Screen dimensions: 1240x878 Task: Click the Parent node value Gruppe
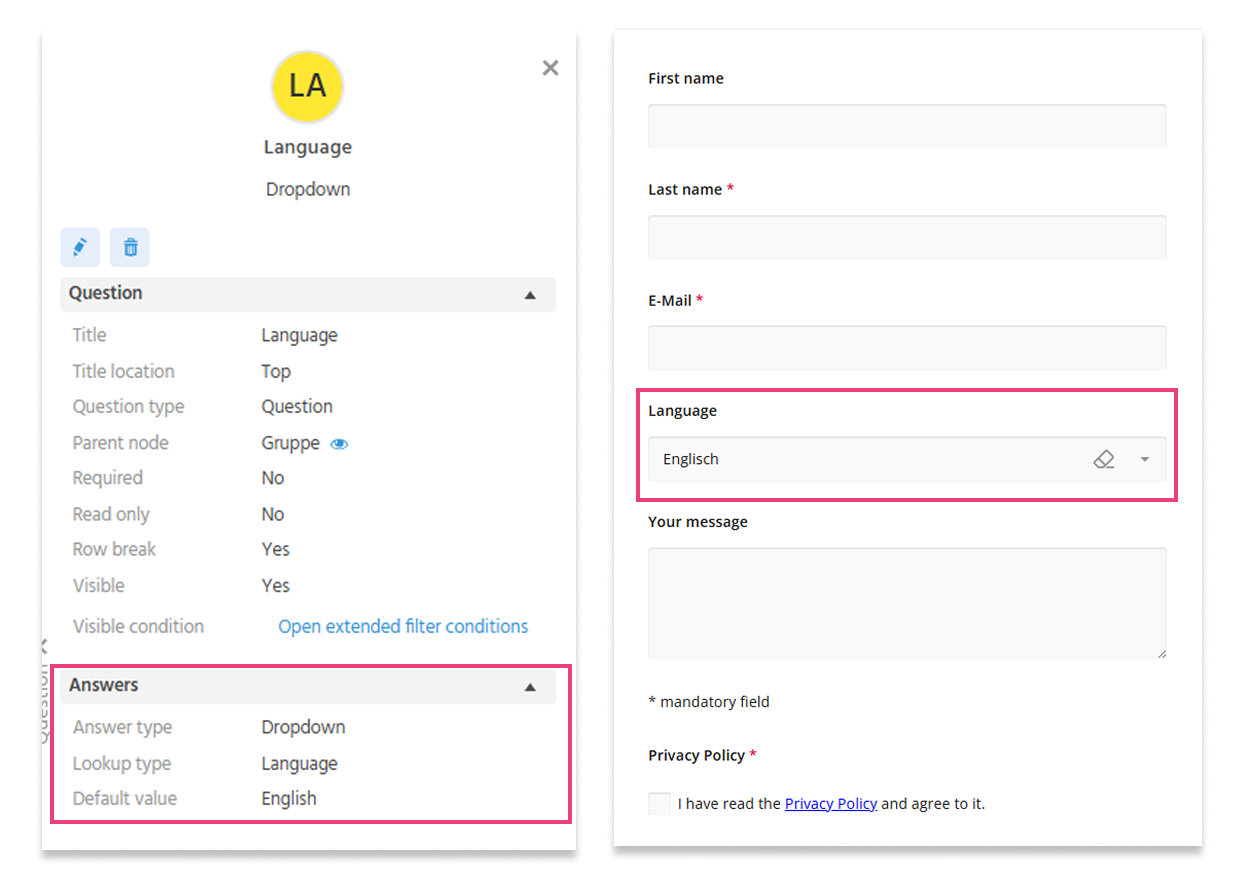coord(291,443)
